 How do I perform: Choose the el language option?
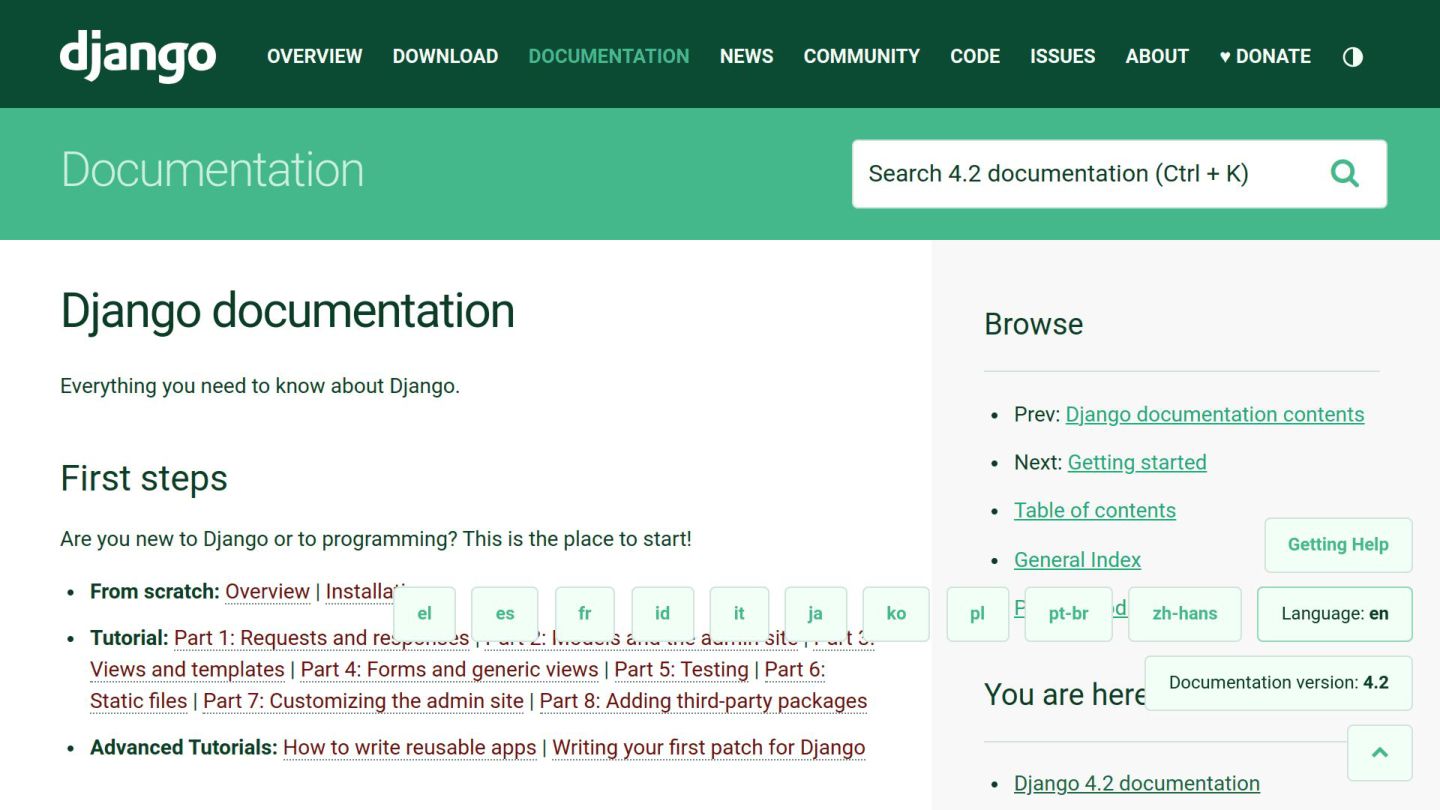424,614
